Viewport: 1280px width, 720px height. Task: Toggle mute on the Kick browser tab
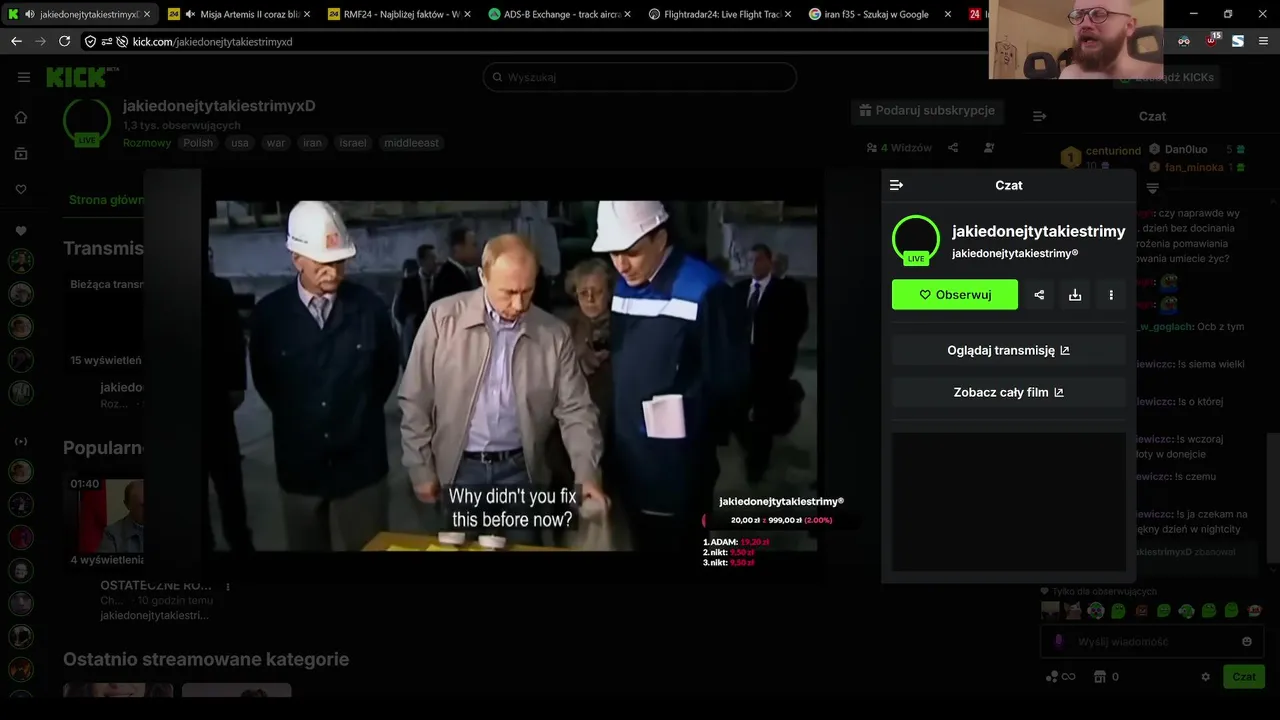coord(29,14)
